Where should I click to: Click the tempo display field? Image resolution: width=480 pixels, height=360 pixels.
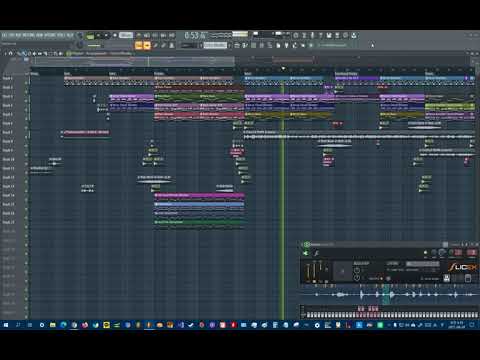pyautogui.click(x=126, y=35)
